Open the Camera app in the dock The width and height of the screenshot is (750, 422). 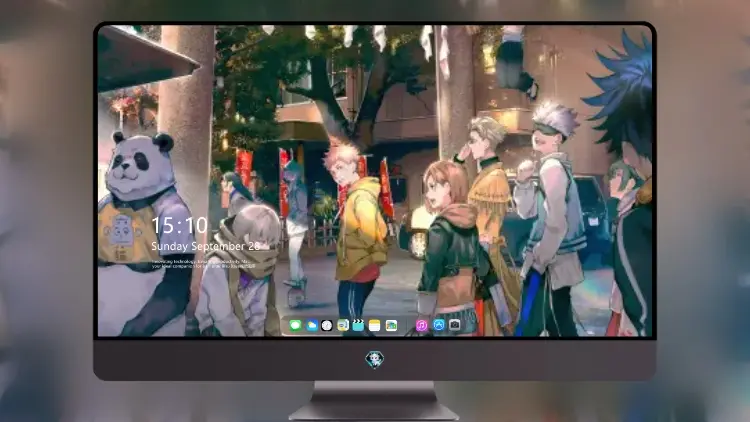click(454, 325)
